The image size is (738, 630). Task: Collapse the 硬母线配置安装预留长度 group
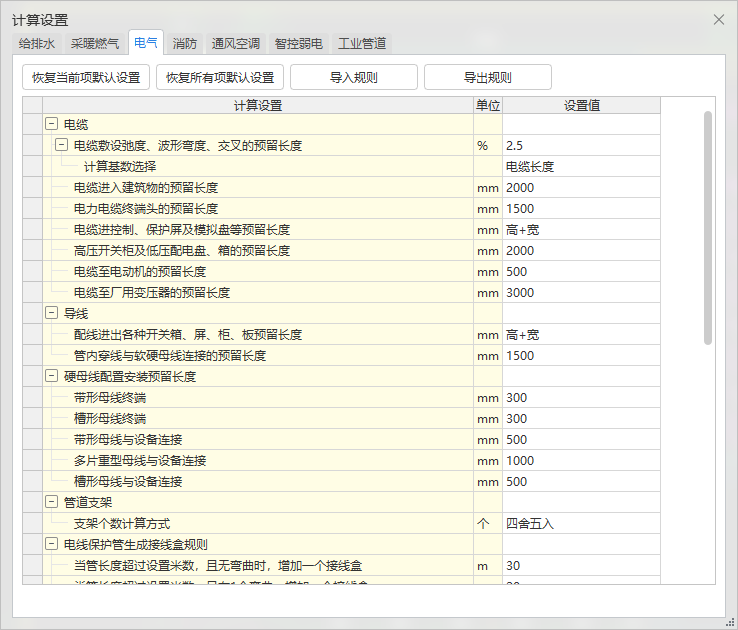tap(51, 376)
